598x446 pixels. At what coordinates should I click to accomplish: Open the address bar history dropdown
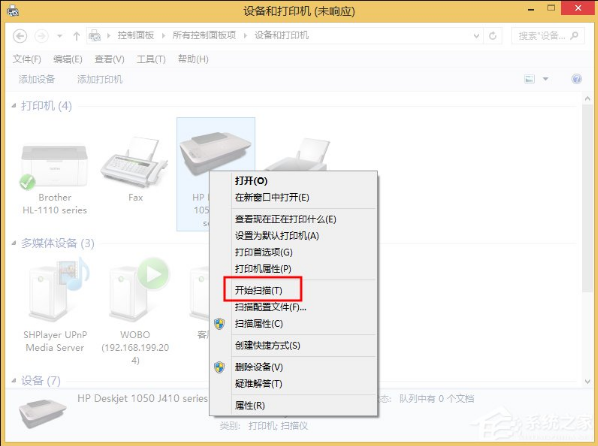pyautogui.click(x=476, y=36)
